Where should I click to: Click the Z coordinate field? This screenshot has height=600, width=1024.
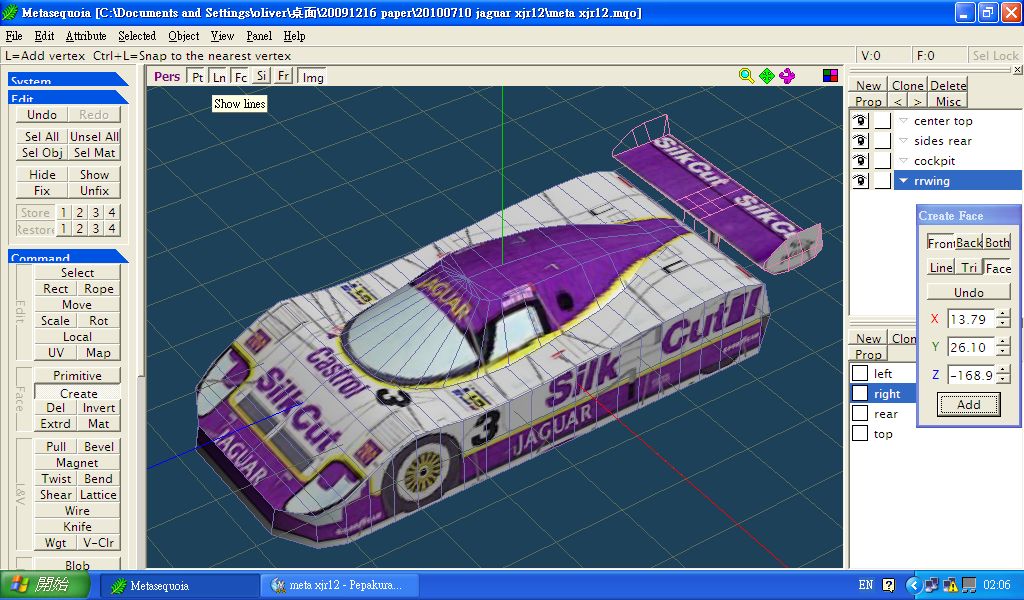(971, 375)
